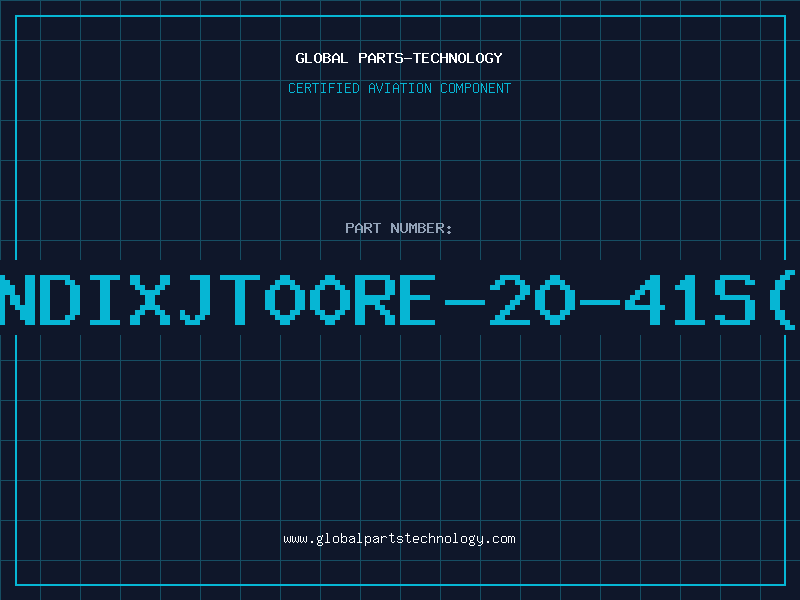Click the GLOBAL PARTS-TECHNOLOGY heading

tap(399, 58)
